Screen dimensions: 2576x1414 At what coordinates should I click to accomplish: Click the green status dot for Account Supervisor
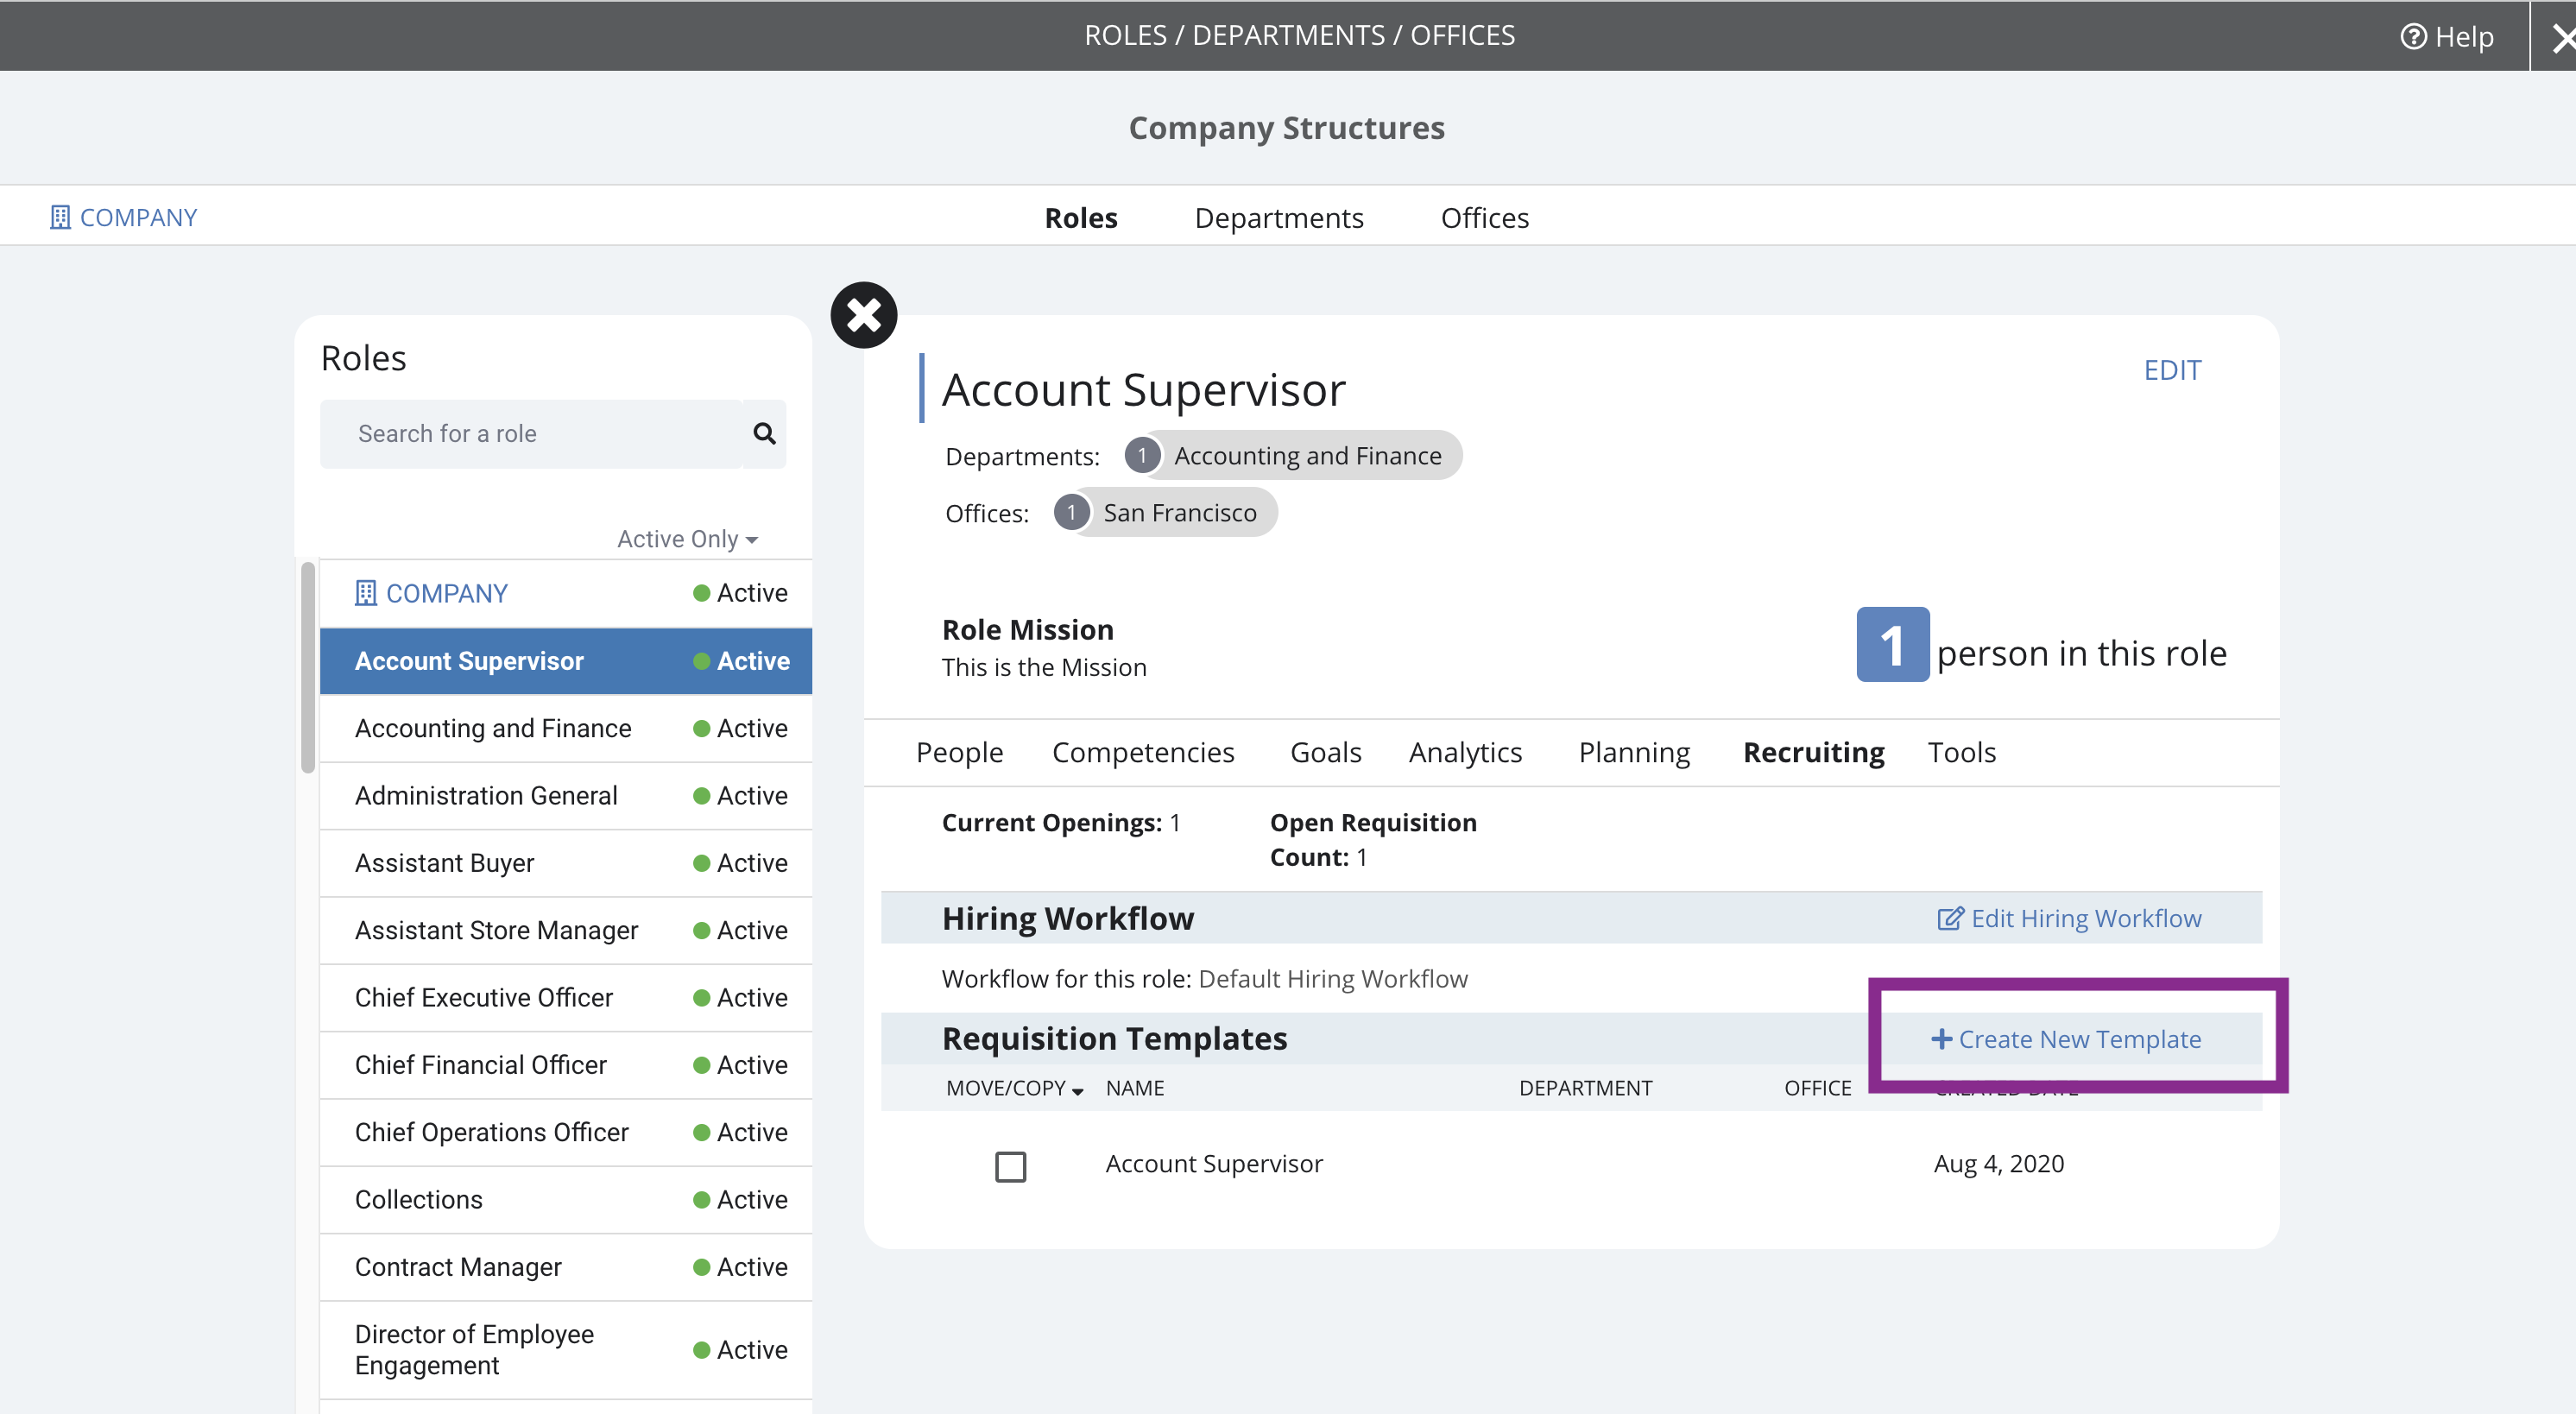pyautogui.click(x=701, y=661)
